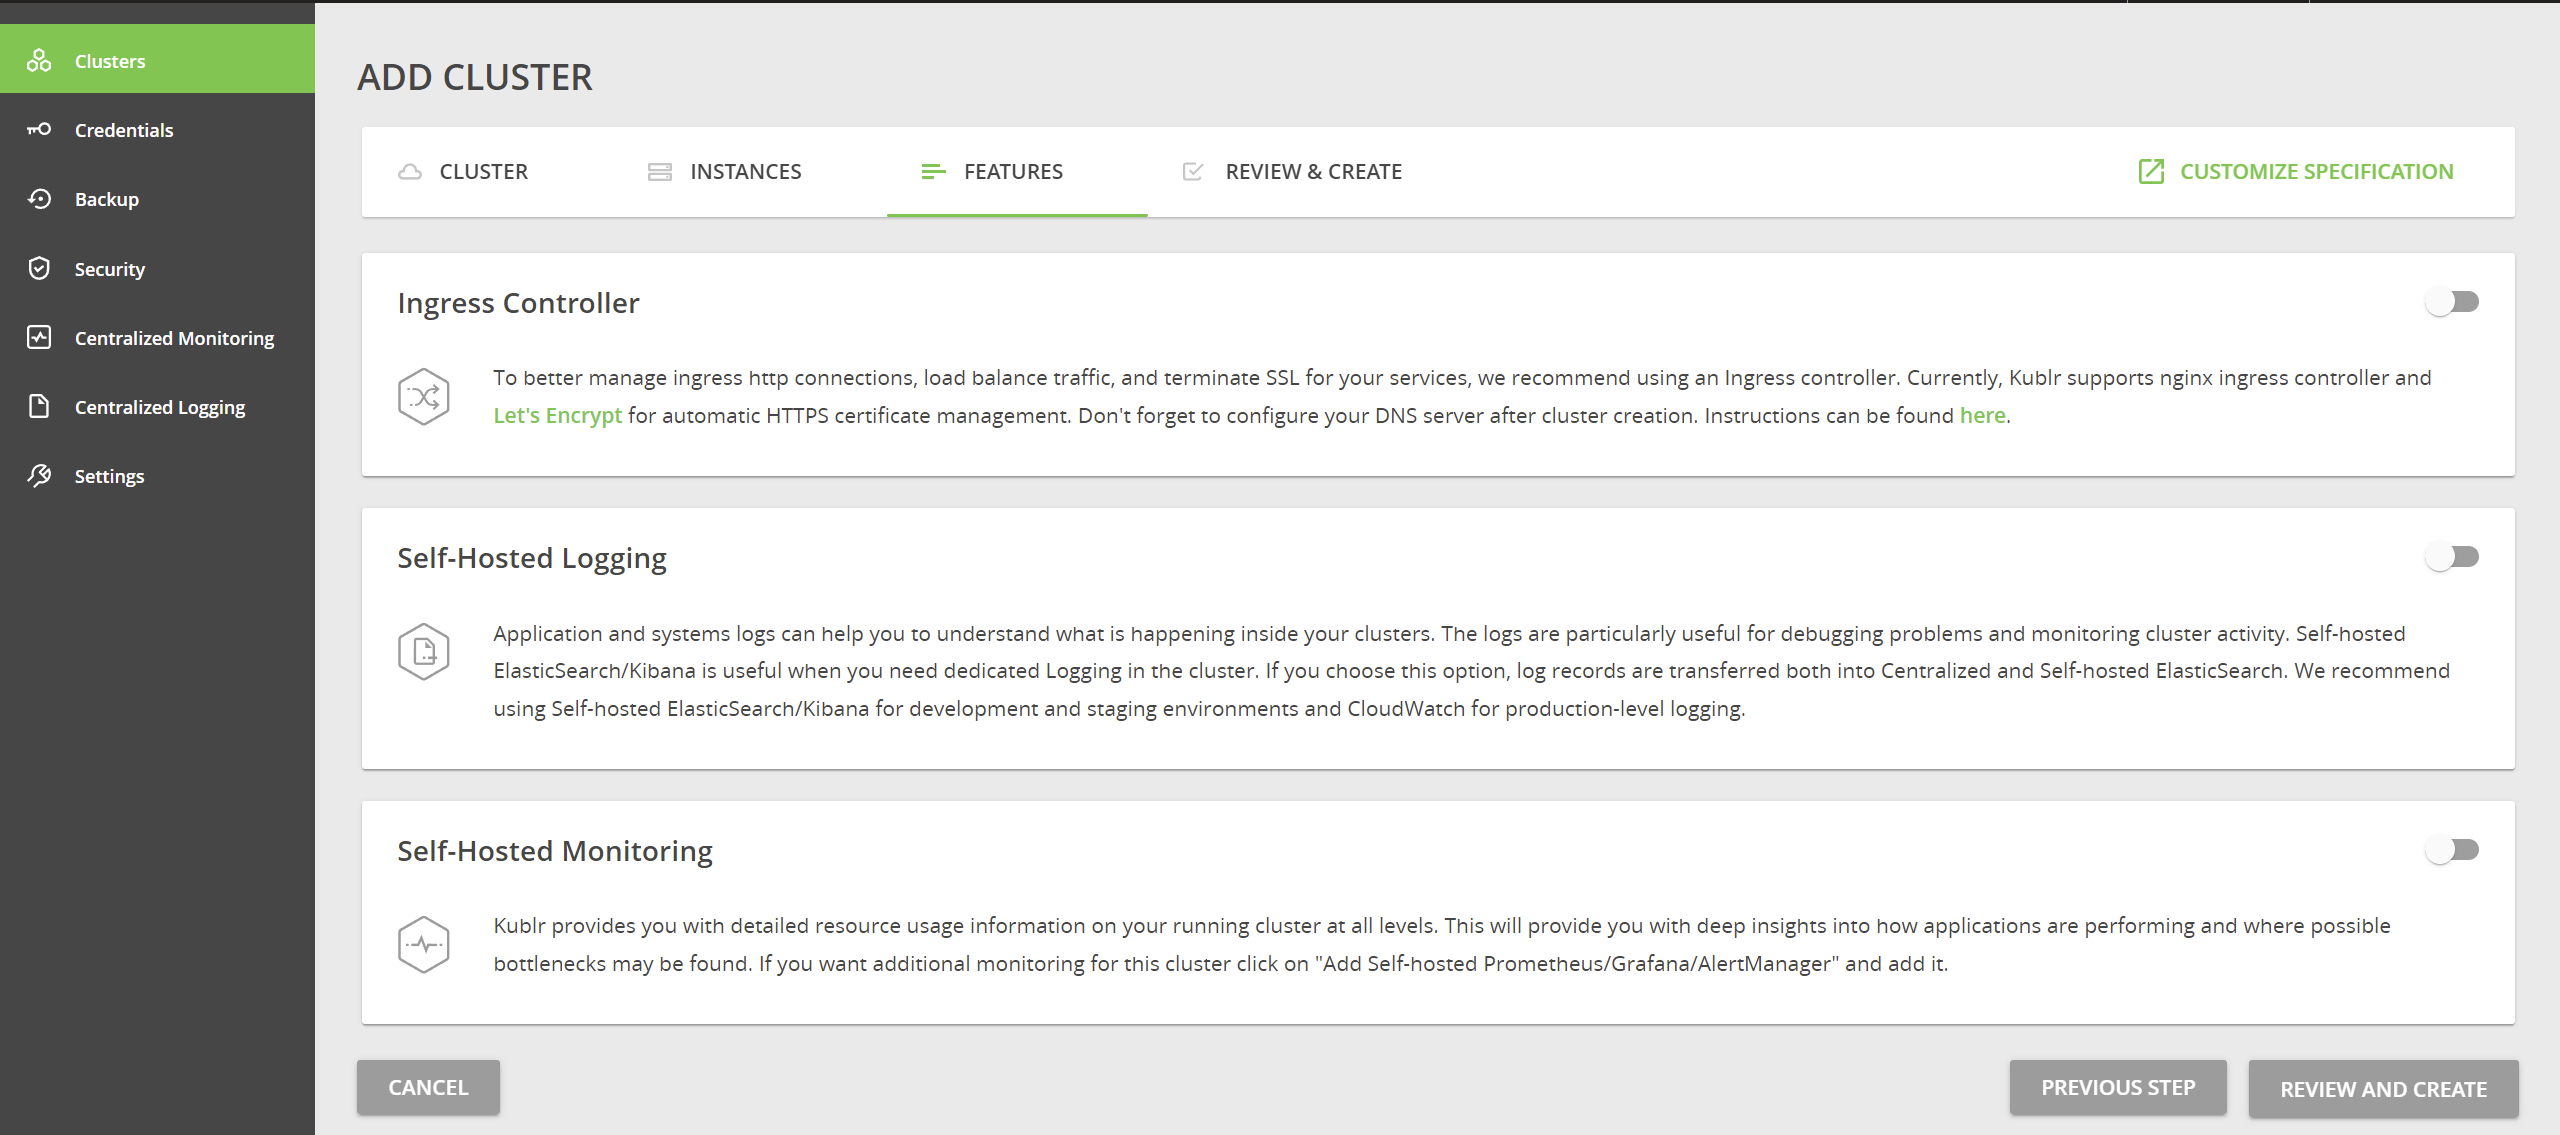
Task: Click the external-link icon beside CUSTOMIZE SPECIFICATION
Action: [x=2151, y=172]
